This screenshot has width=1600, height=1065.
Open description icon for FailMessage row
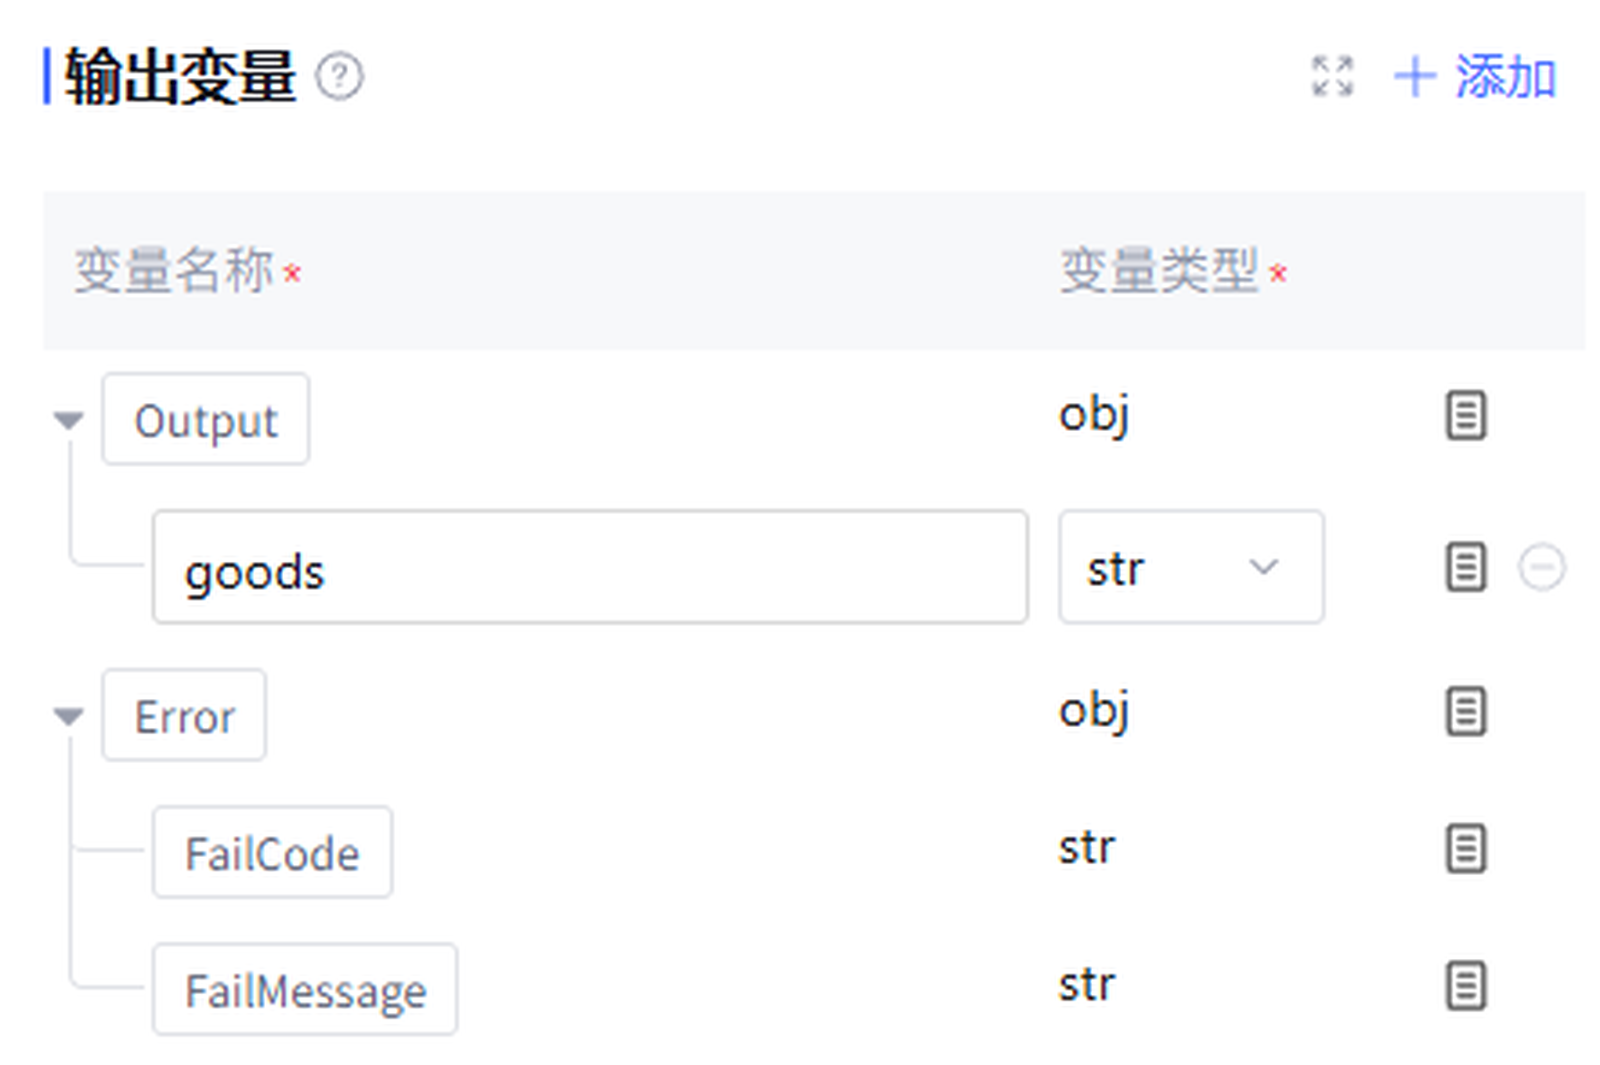pyautogui.click(x=1465, y=986)
